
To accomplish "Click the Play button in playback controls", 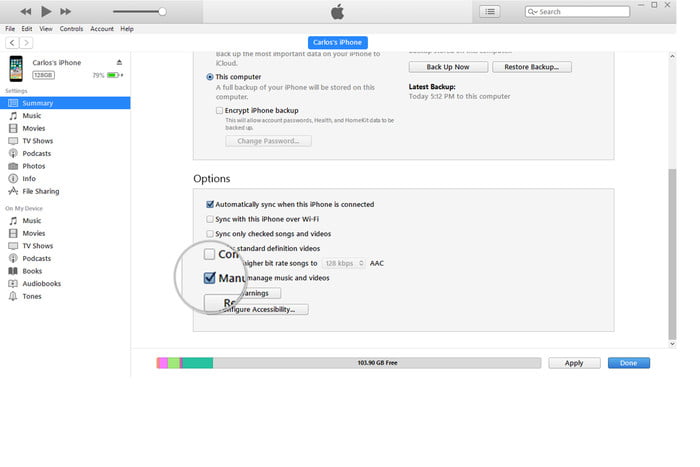I will click(46, 11).
